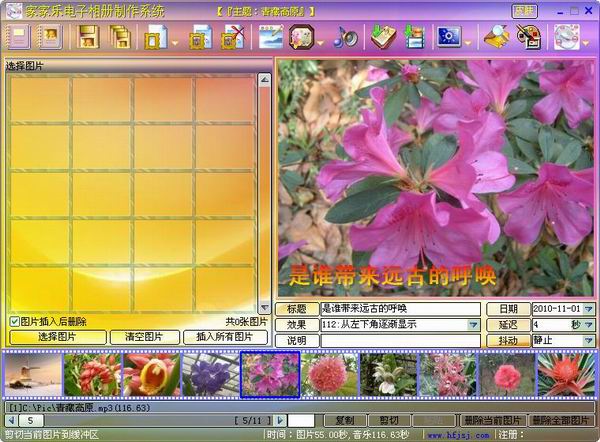Viewport: 600px width, 442px height.
Task: Click the 皮肤 skin button in title bar
Action: (525, 11)
